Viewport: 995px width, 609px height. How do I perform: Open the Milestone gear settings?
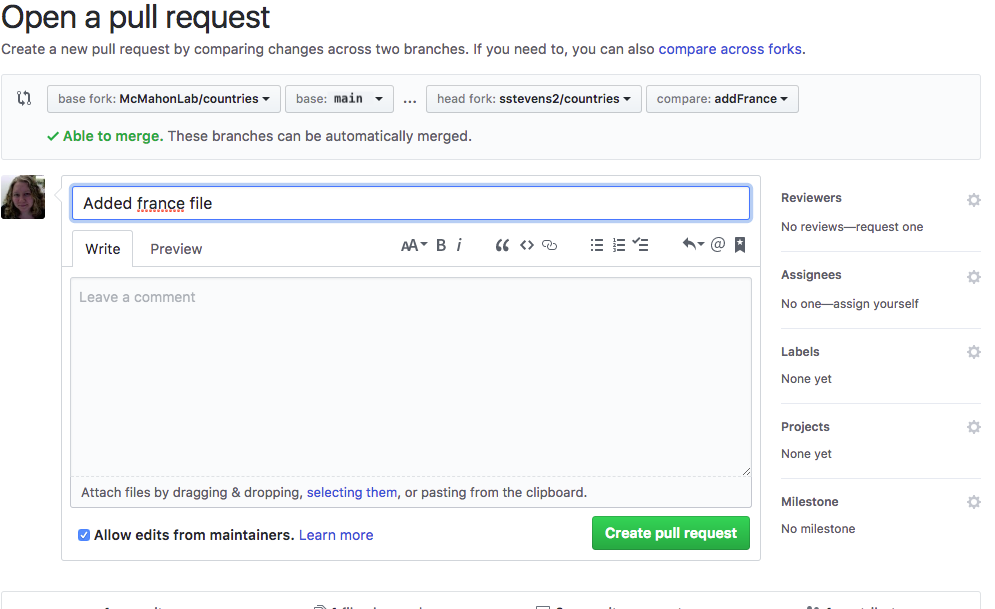(x=973, y=502)
